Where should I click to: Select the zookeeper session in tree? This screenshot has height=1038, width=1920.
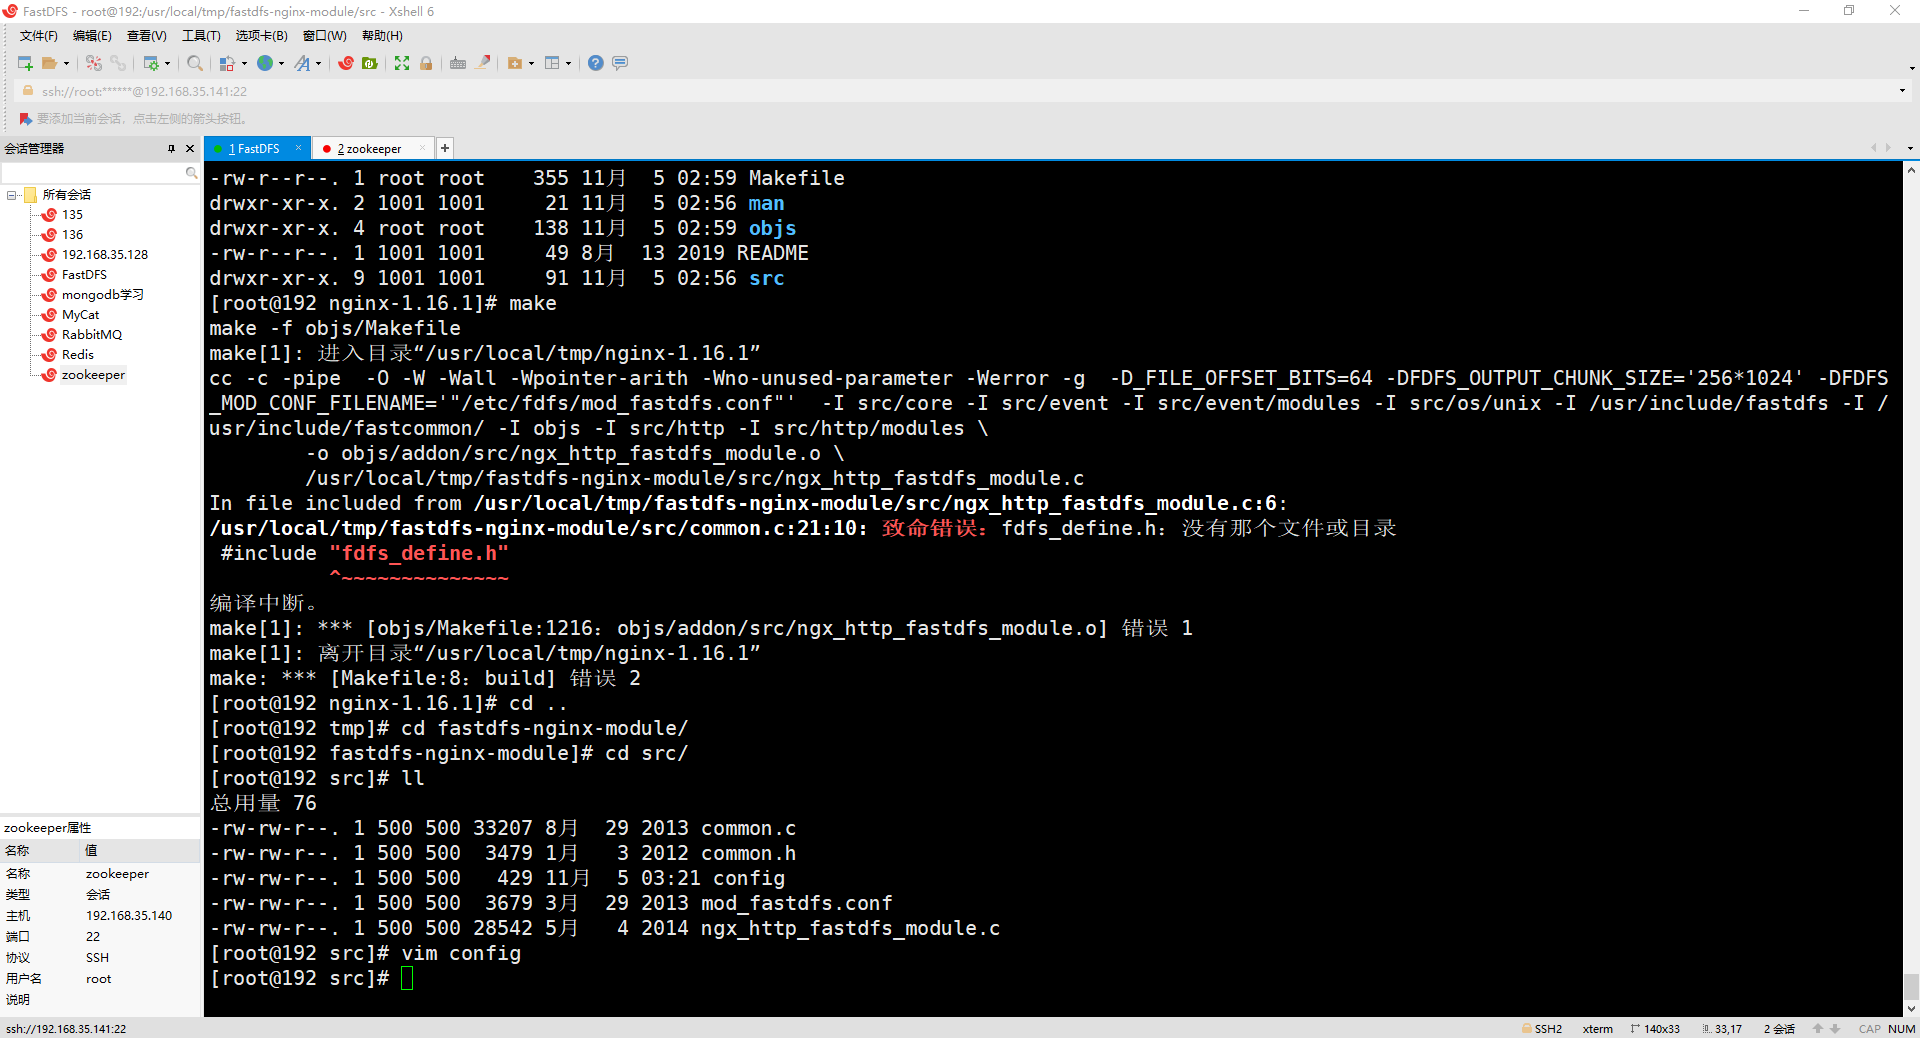93,375
